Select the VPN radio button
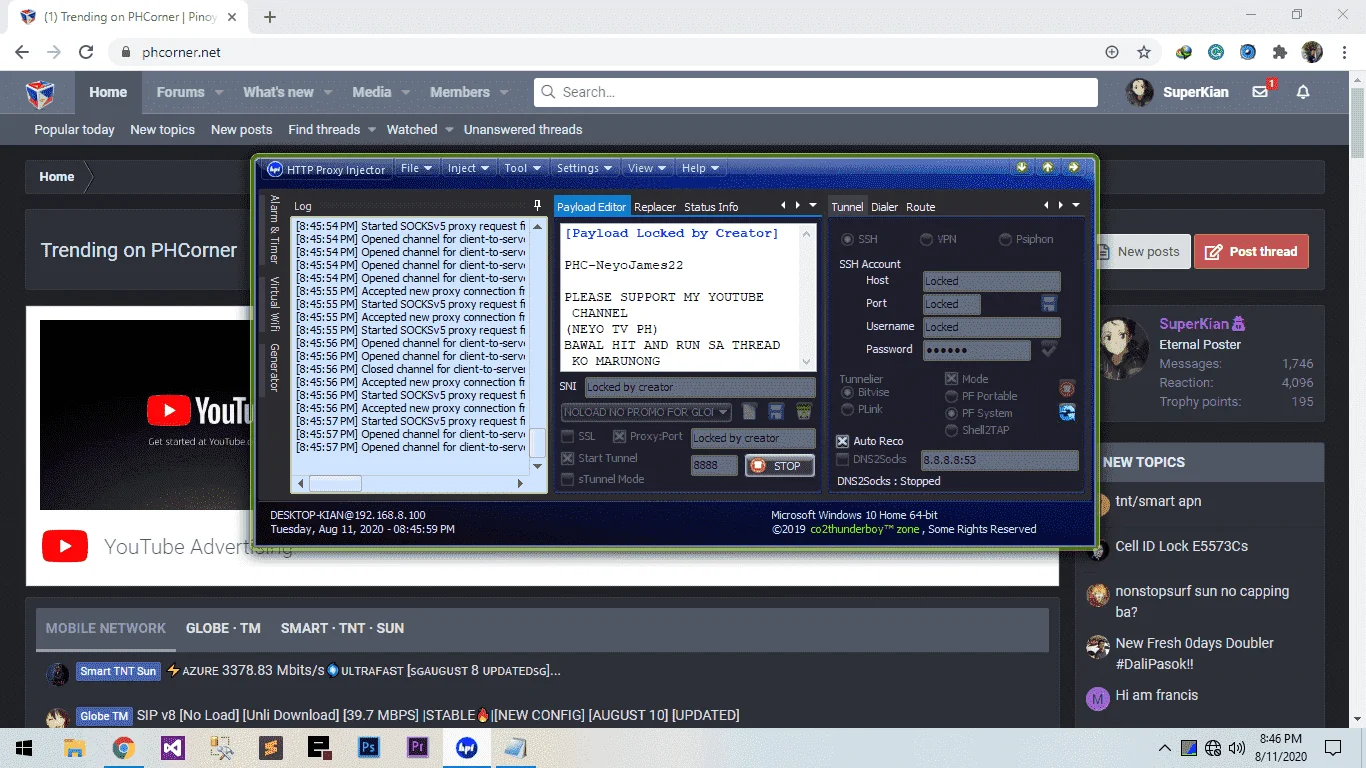1366x768 pixels. (927, 240)
